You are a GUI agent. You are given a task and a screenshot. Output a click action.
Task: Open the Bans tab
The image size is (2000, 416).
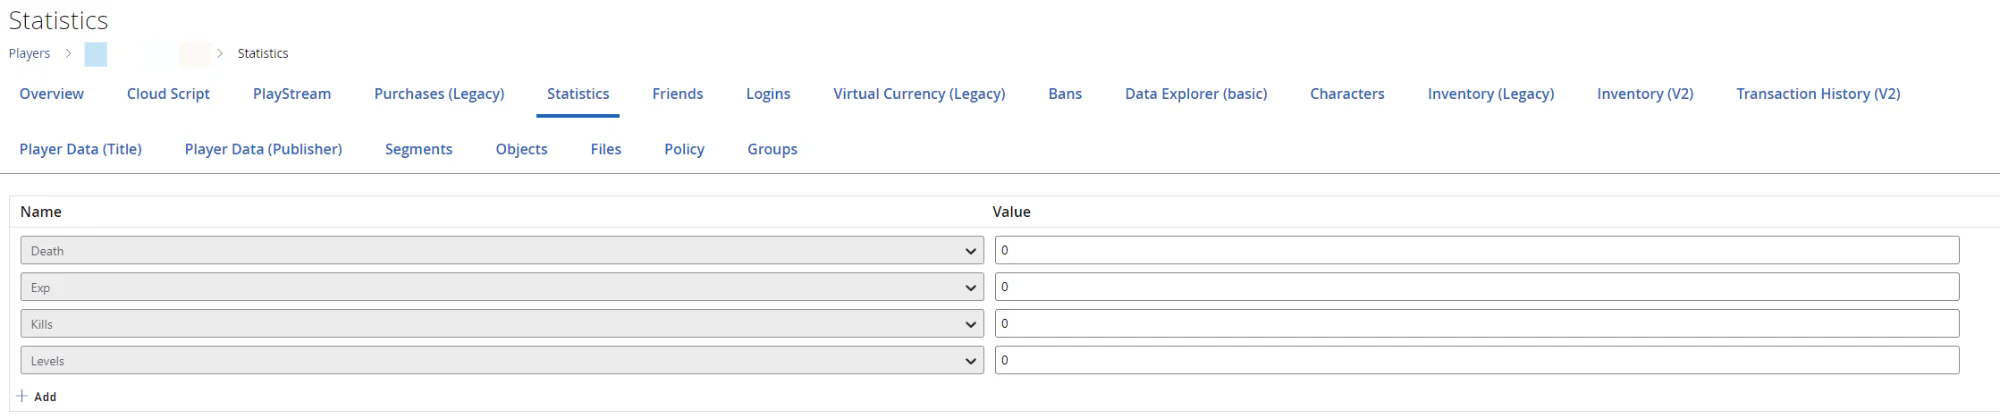(x=1065, y=94)
